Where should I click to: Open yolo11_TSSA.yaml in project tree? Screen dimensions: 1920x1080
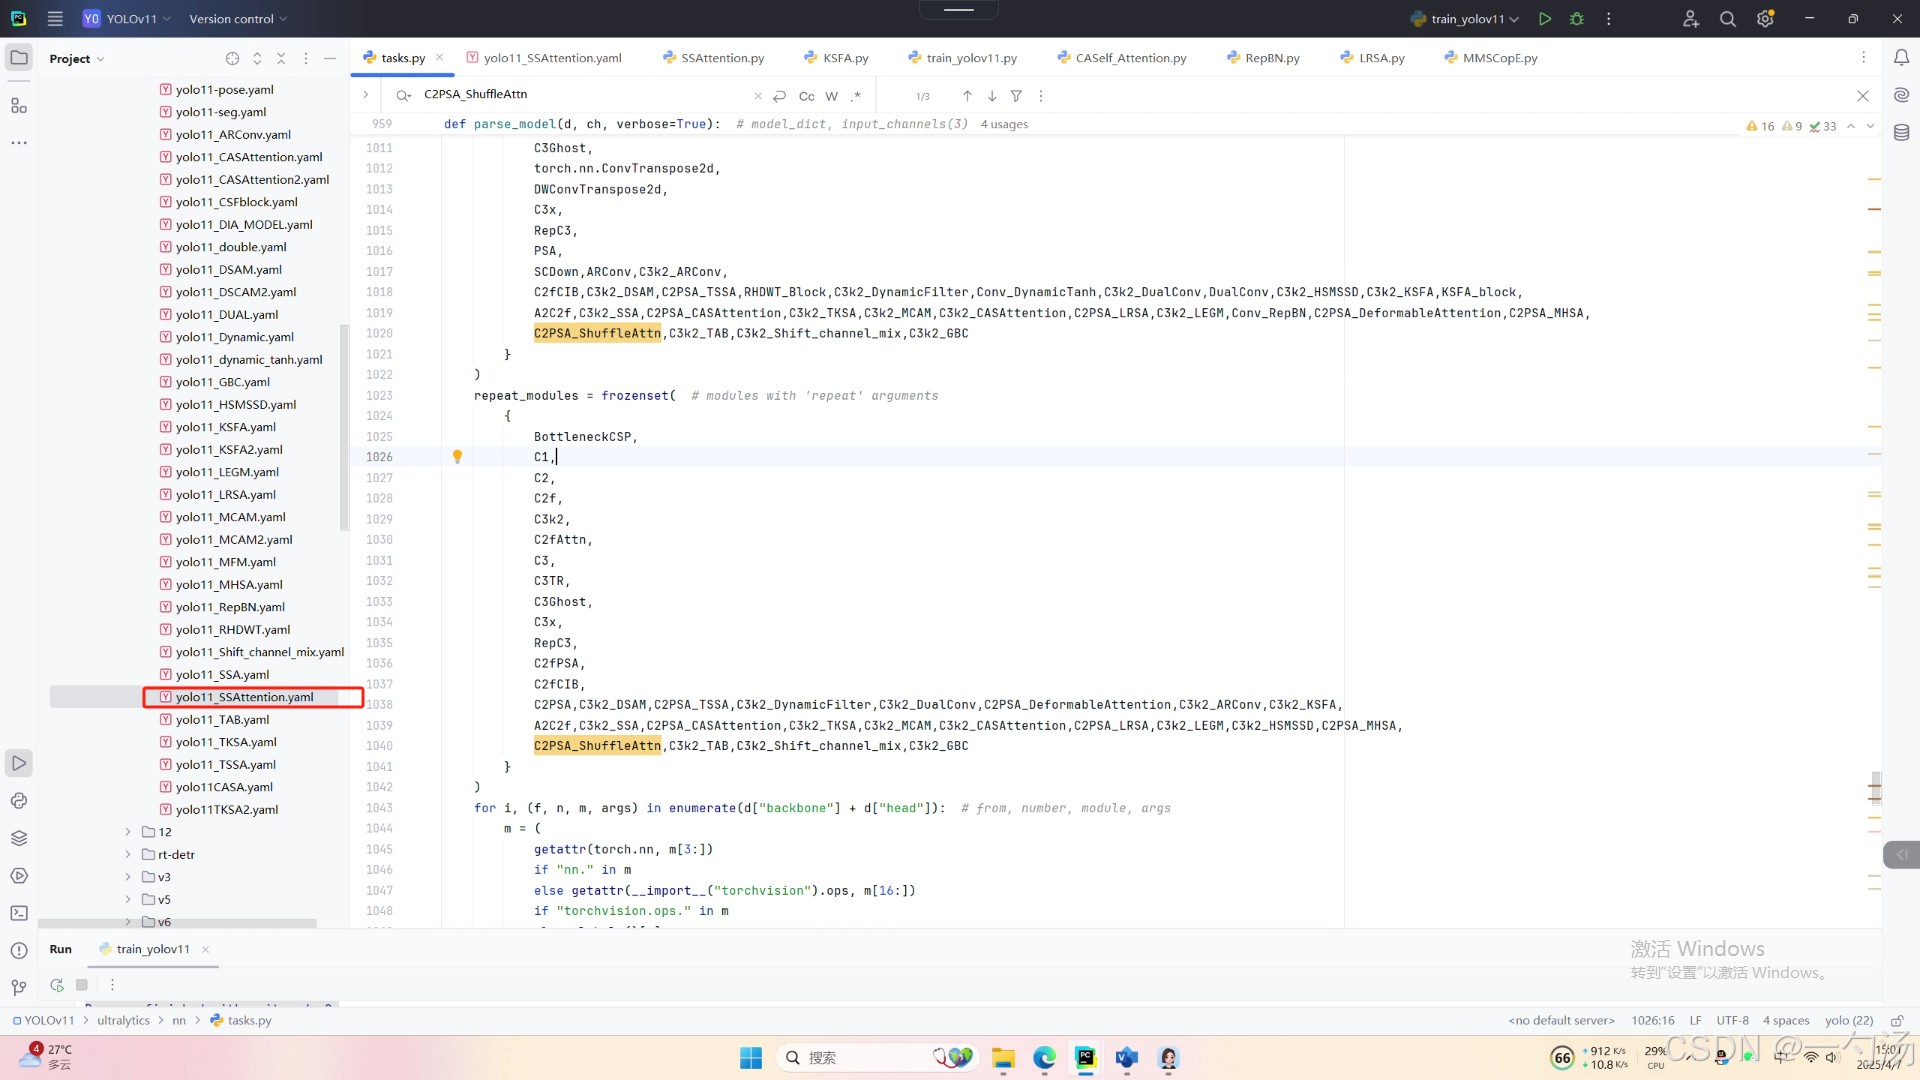click(225, 765)
